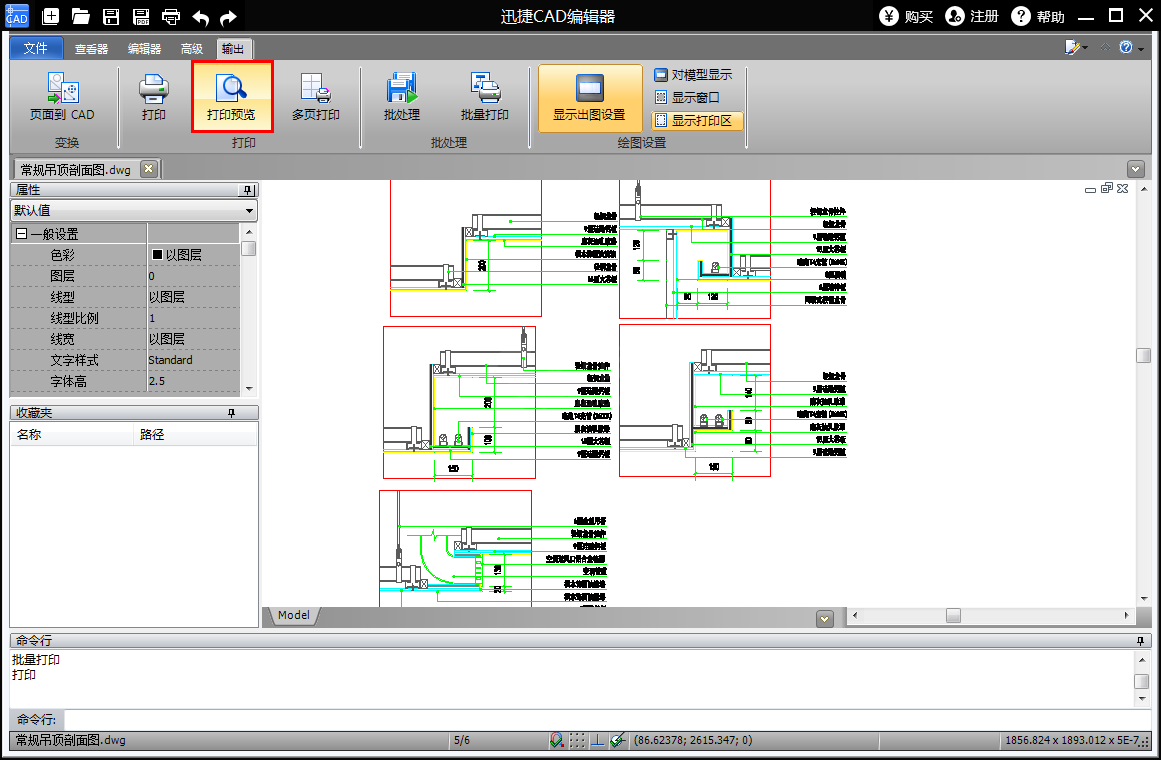Collapse the 一般设置 group

21,234
